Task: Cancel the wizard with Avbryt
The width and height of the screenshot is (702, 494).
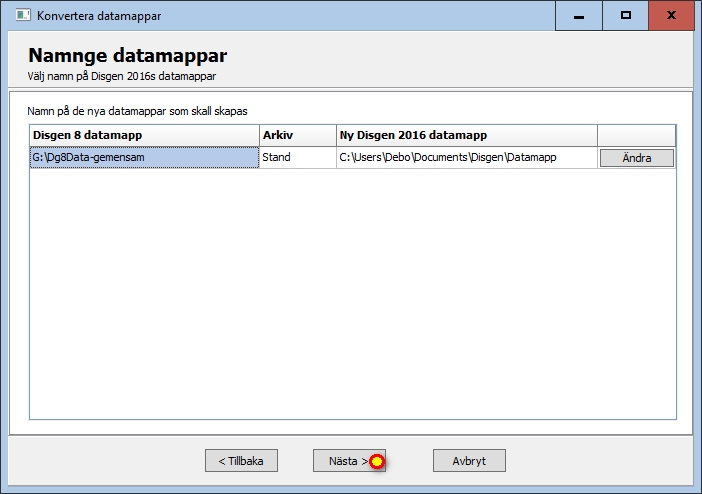Action: click(x=469, y=460)
